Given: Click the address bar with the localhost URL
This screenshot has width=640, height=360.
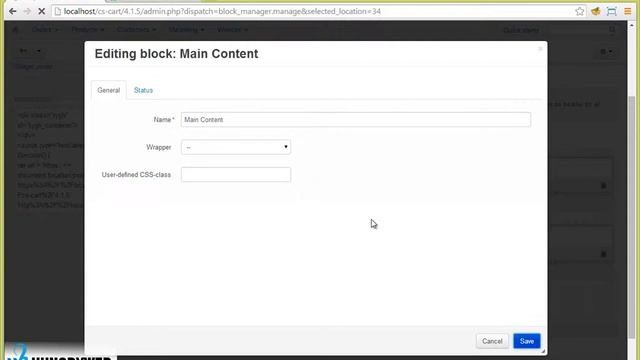Looking at the screenshot, I should click(x=314, y=11).
